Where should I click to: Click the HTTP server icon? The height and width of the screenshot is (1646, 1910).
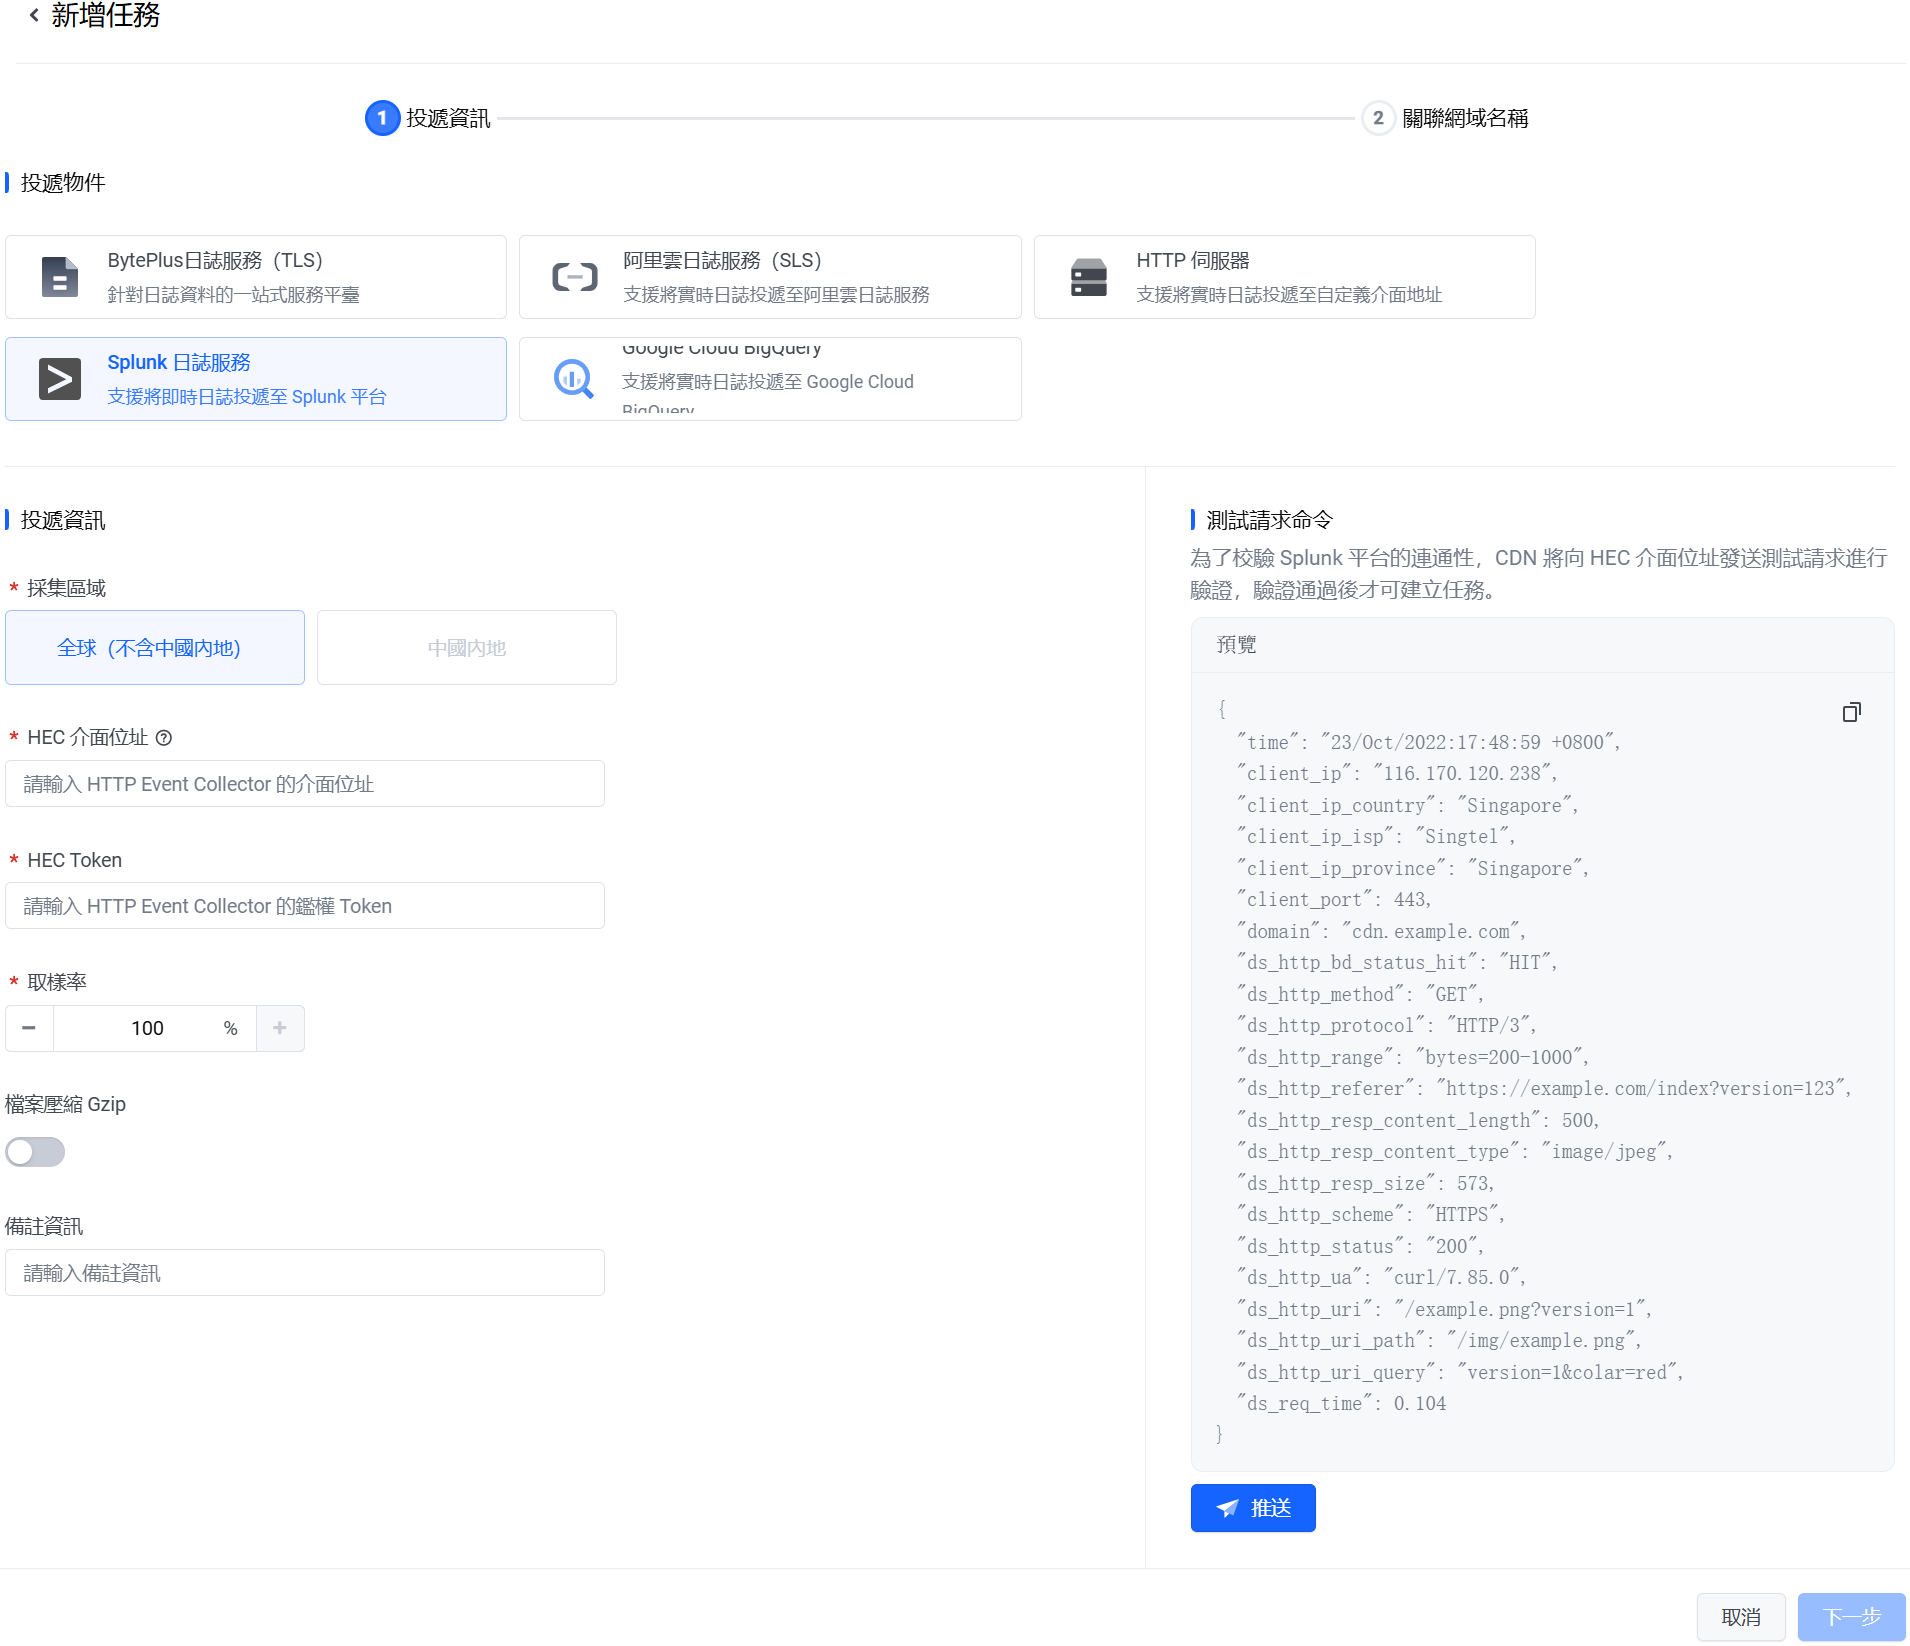point(1088,277)
